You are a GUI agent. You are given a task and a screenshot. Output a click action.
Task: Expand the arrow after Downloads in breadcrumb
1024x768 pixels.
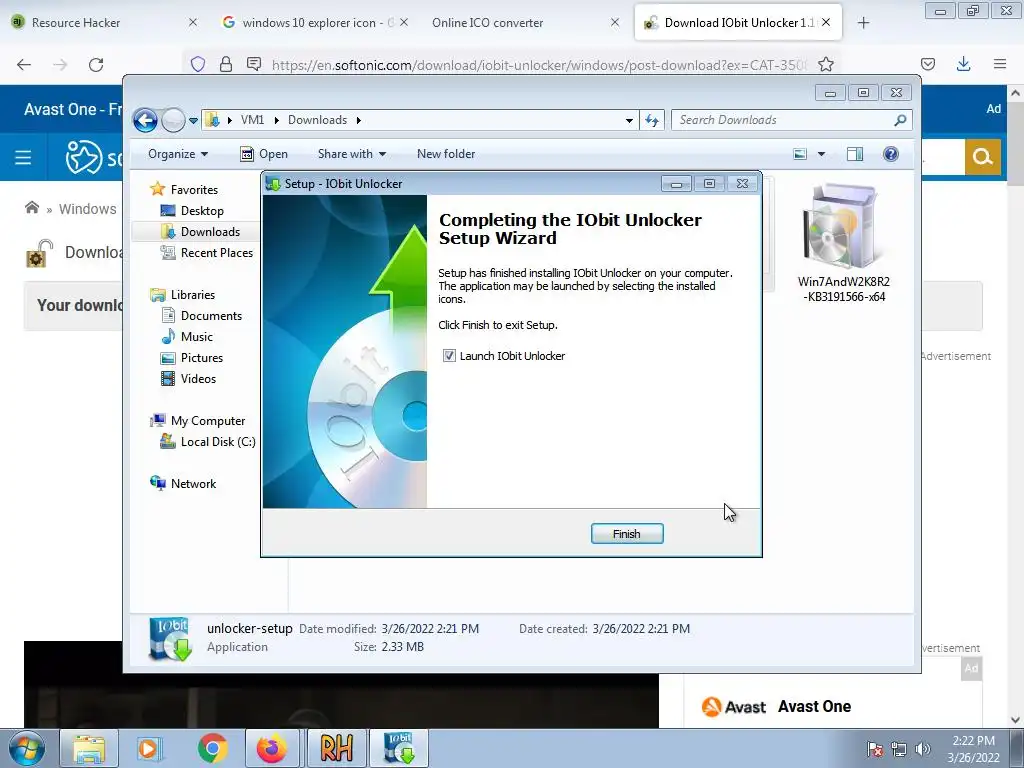tap(359, 120)
